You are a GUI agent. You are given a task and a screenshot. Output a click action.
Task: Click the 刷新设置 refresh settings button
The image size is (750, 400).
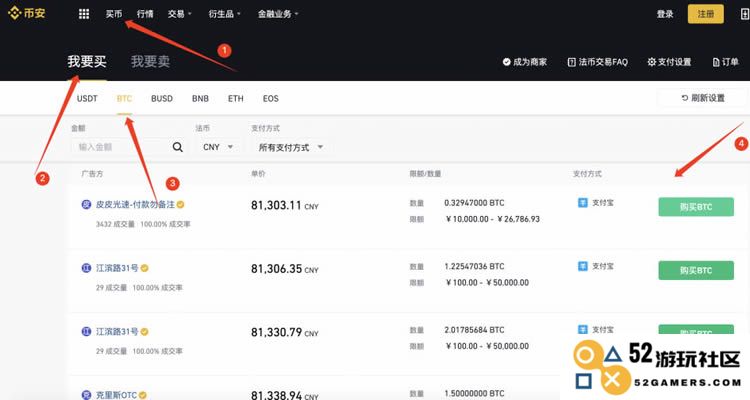(x=703, y=98)
